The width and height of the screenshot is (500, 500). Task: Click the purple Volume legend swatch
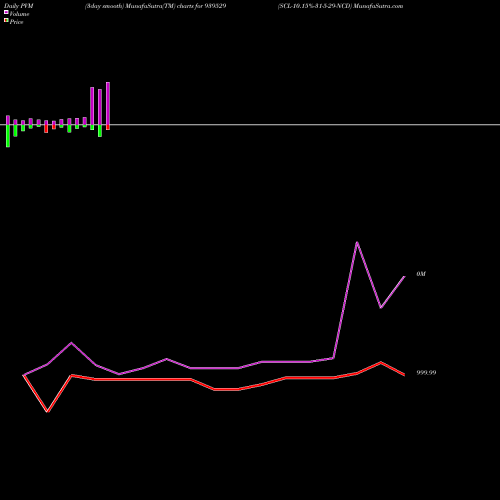point(6,12)
